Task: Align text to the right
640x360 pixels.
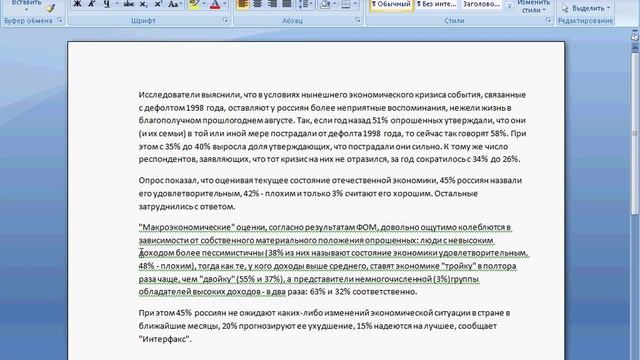Action: 272,4
